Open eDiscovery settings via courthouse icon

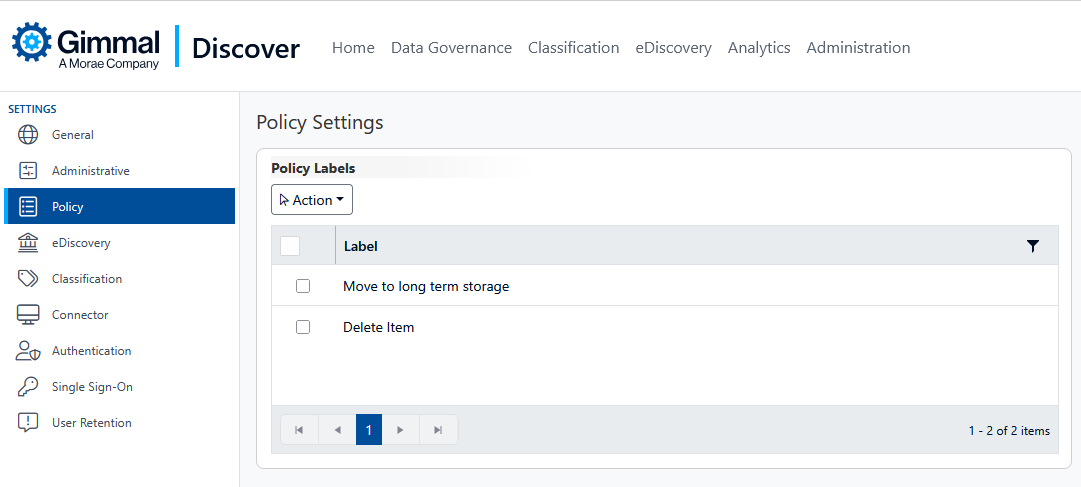coord(29,243)
